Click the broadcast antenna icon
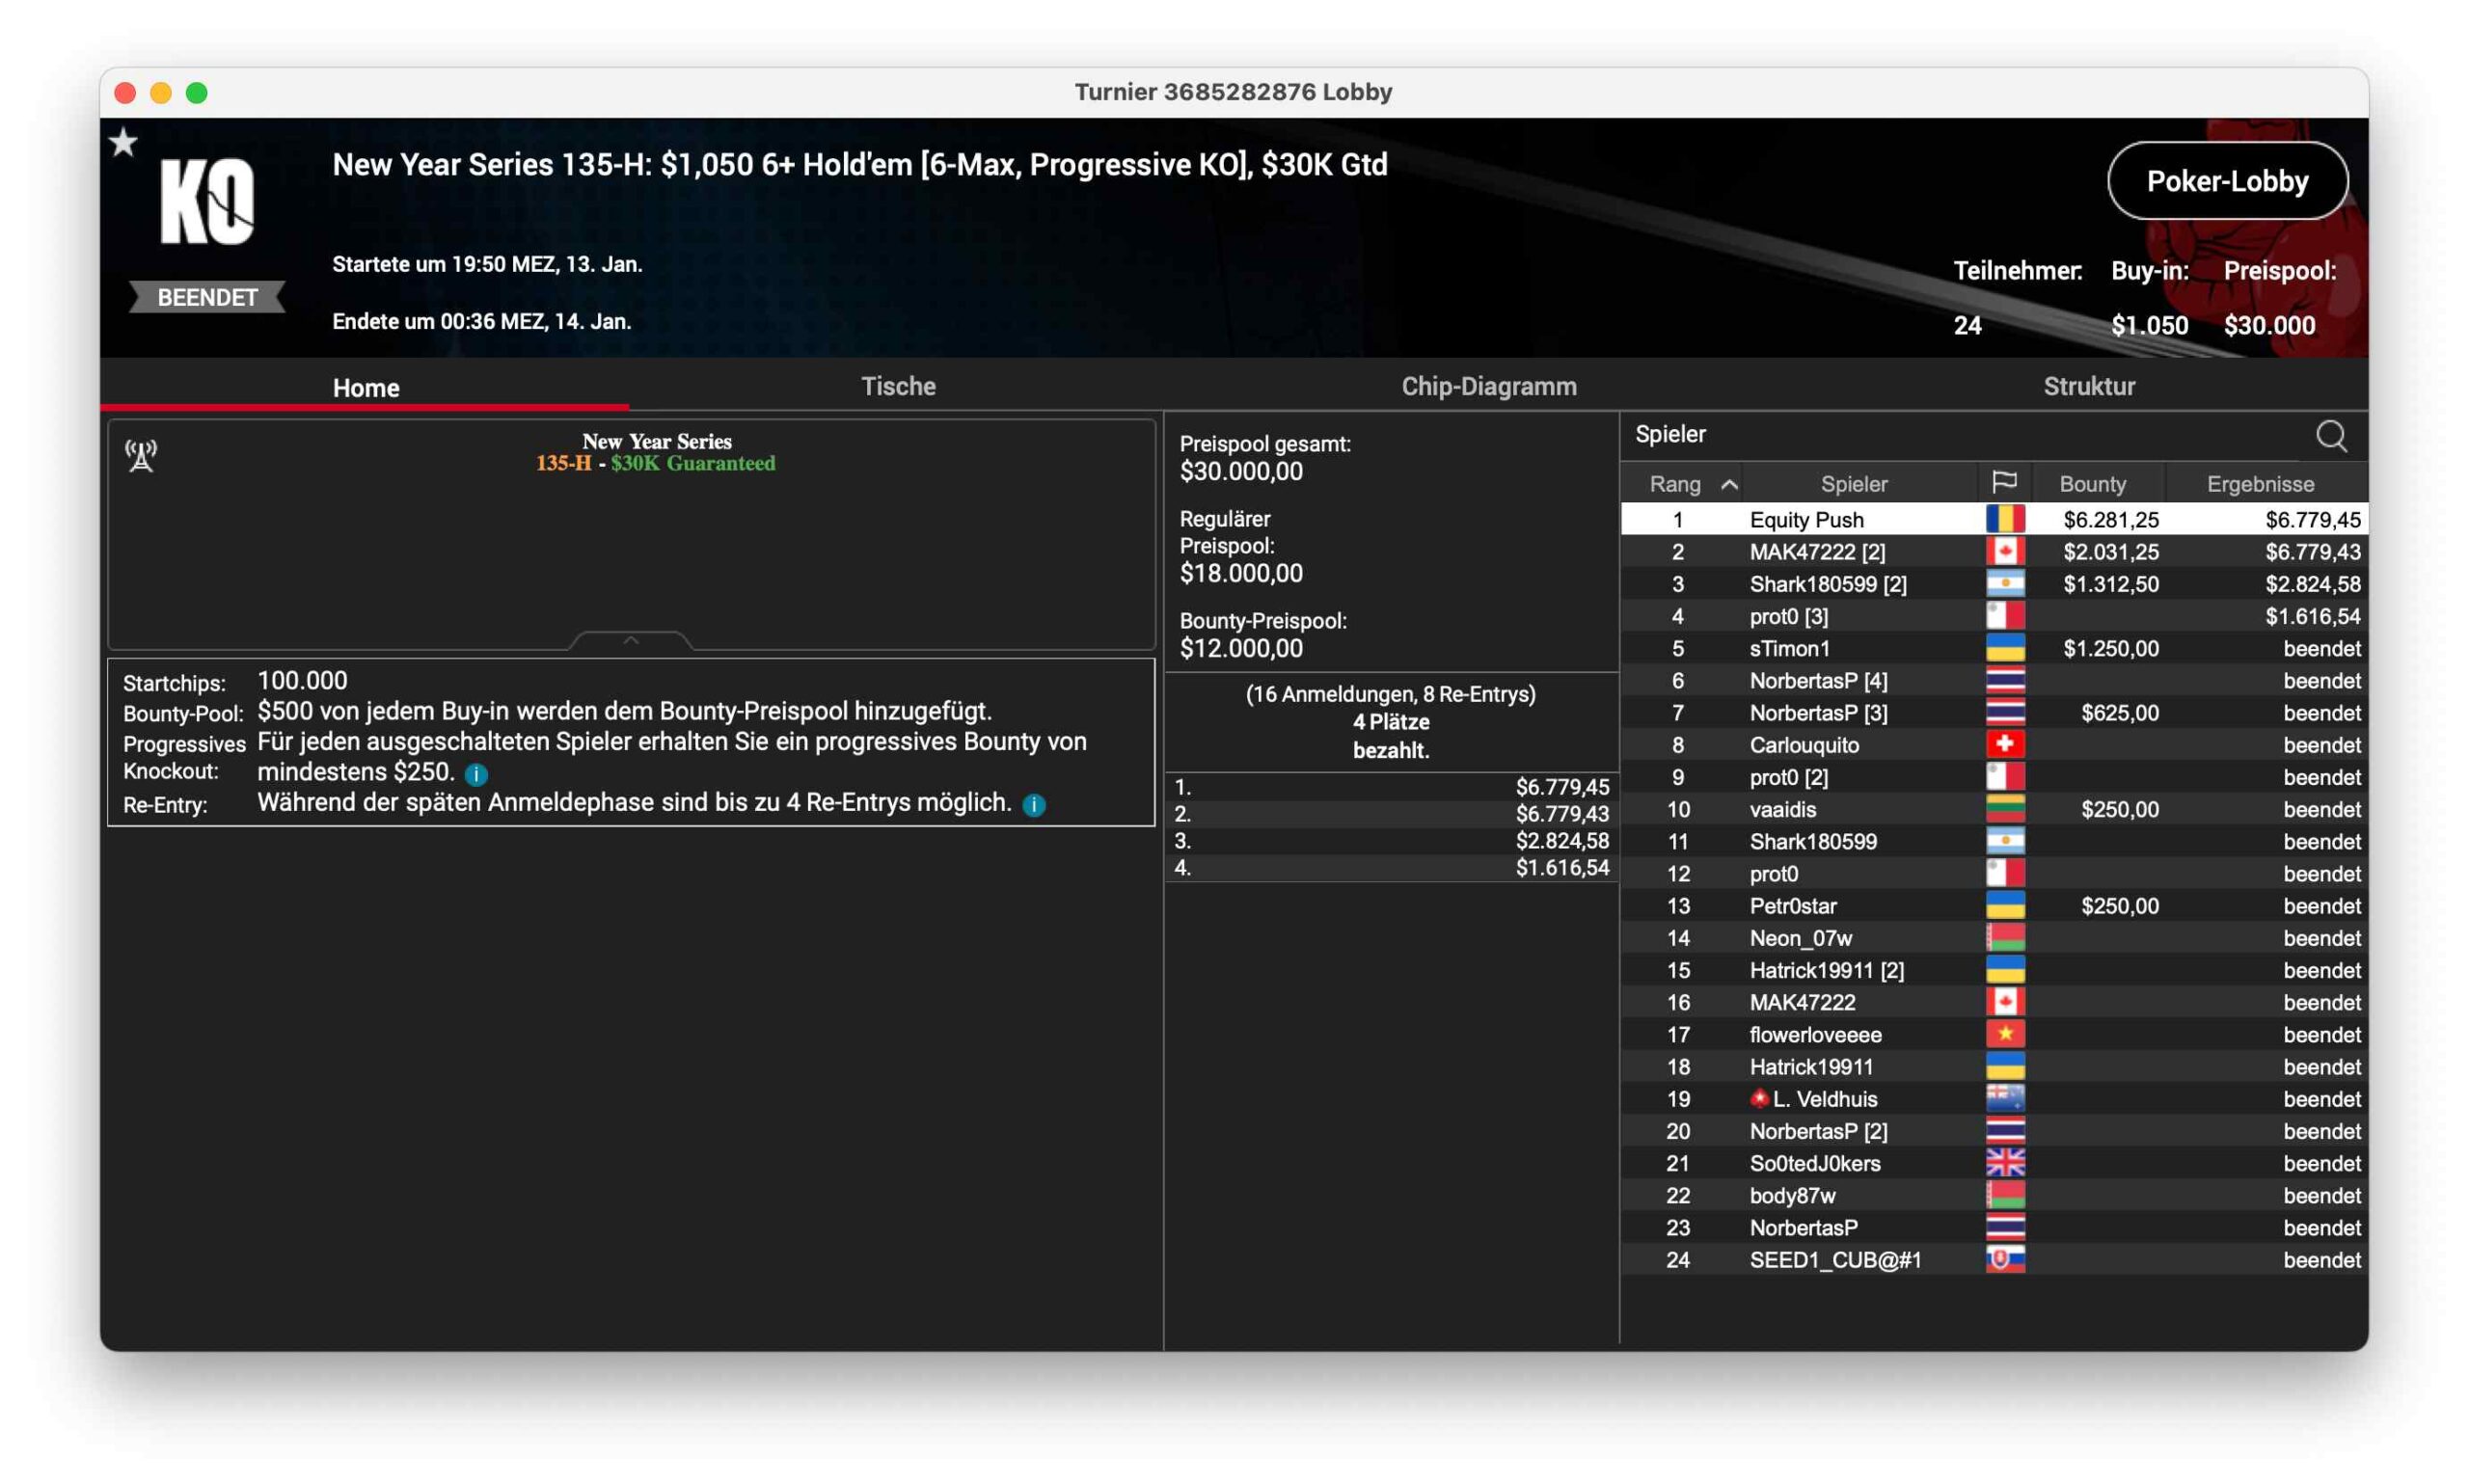The width and height of the screenshot is (2469, 1484). click(x=141, y=456)
